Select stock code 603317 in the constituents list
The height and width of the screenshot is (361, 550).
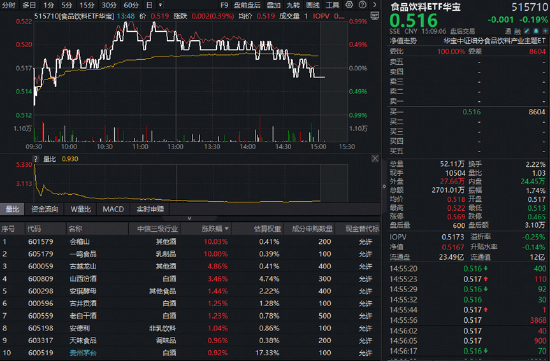pos(41,340)
